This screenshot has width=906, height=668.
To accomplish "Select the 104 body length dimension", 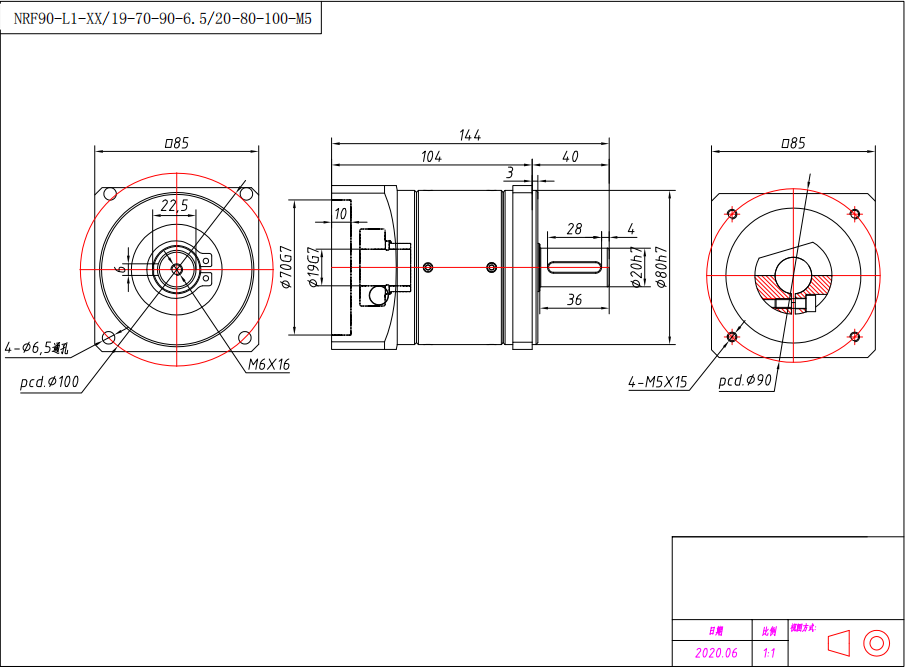I will (431, 157).
